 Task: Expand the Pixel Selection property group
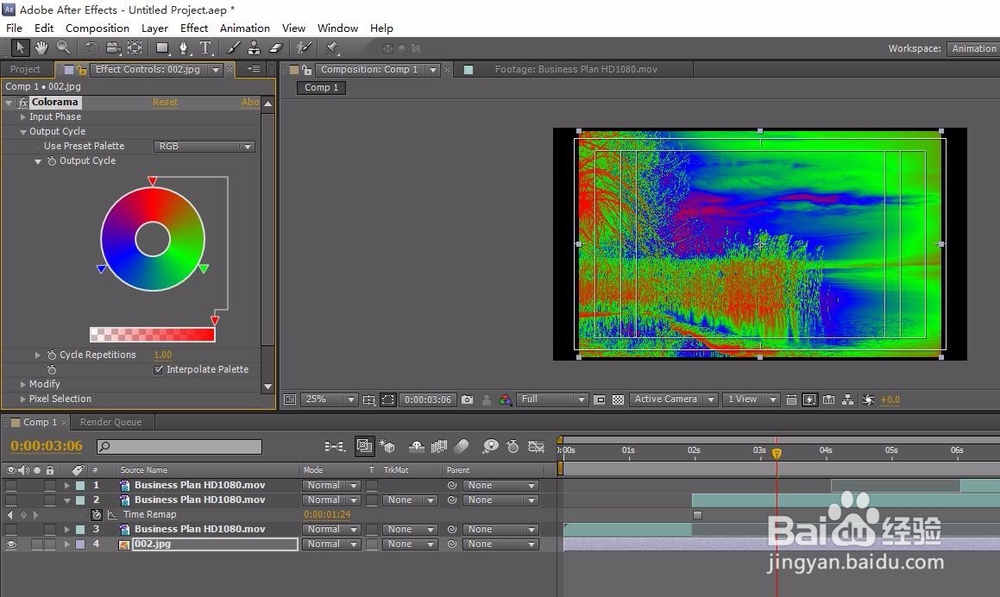click(x=23, y=399)
